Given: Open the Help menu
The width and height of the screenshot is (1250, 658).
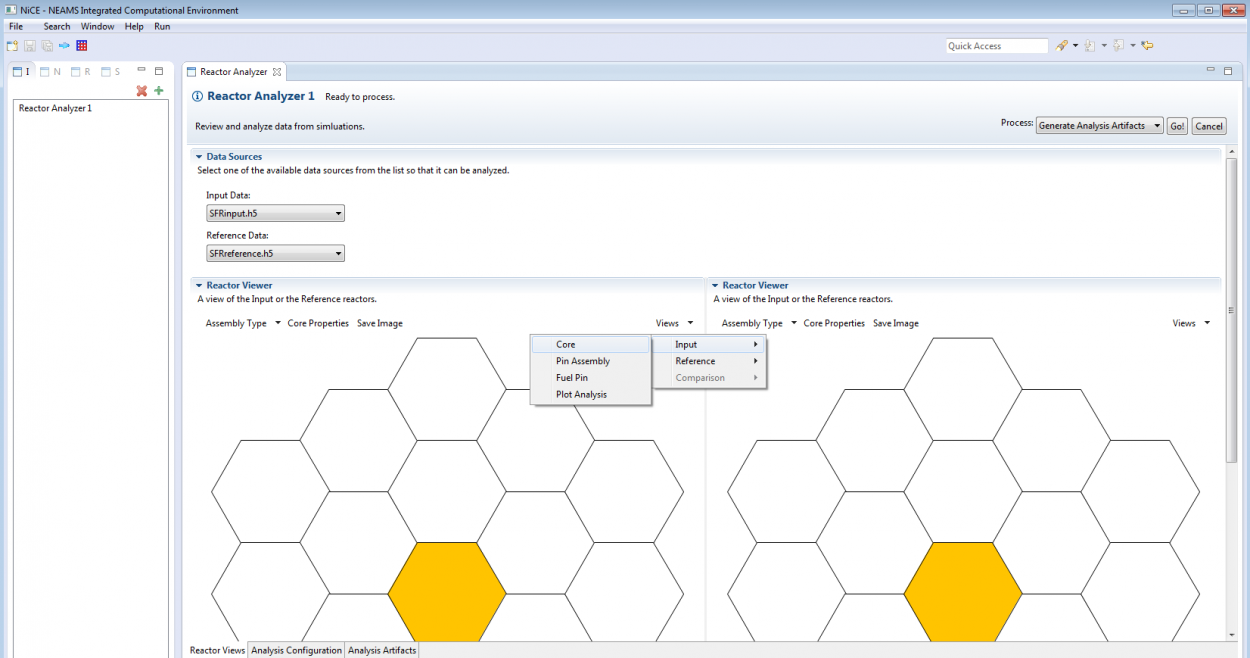Looking at the screenshot, I should tap(134, 26).
